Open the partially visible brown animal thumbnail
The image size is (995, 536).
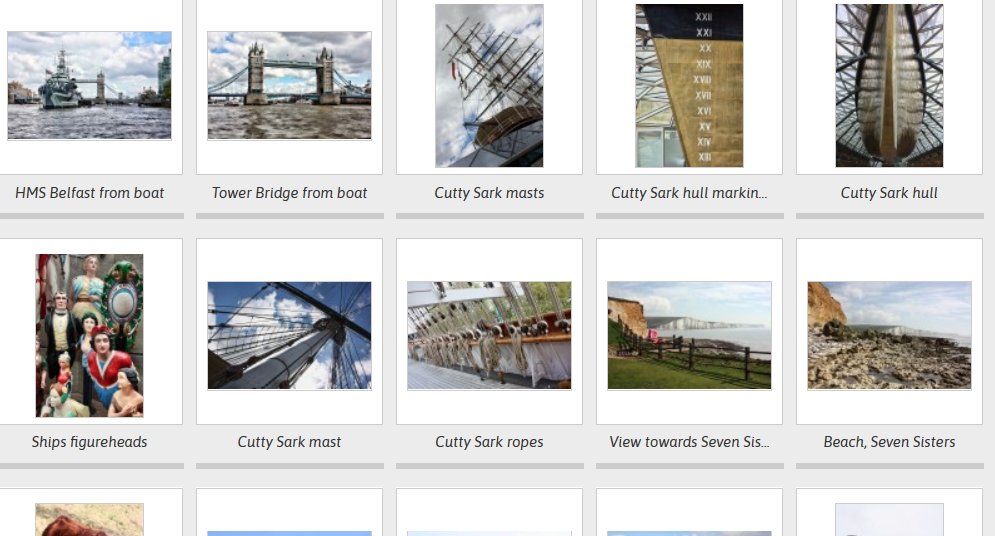[89, 520]
